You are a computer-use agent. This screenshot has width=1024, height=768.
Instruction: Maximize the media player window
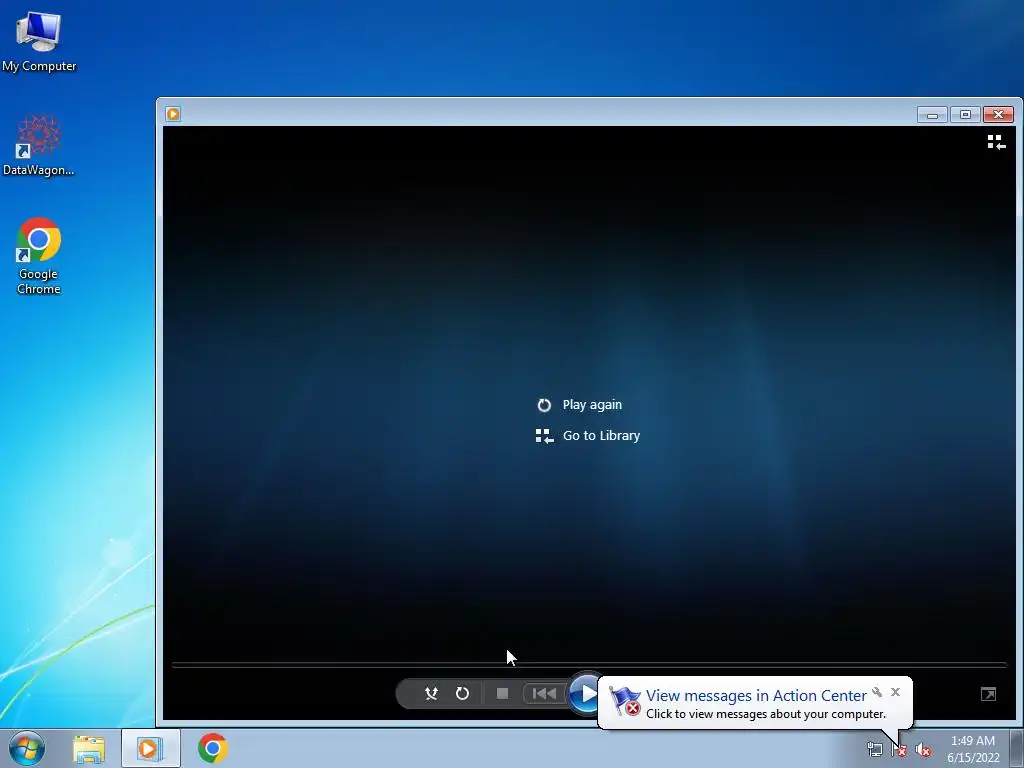[965, 115]
